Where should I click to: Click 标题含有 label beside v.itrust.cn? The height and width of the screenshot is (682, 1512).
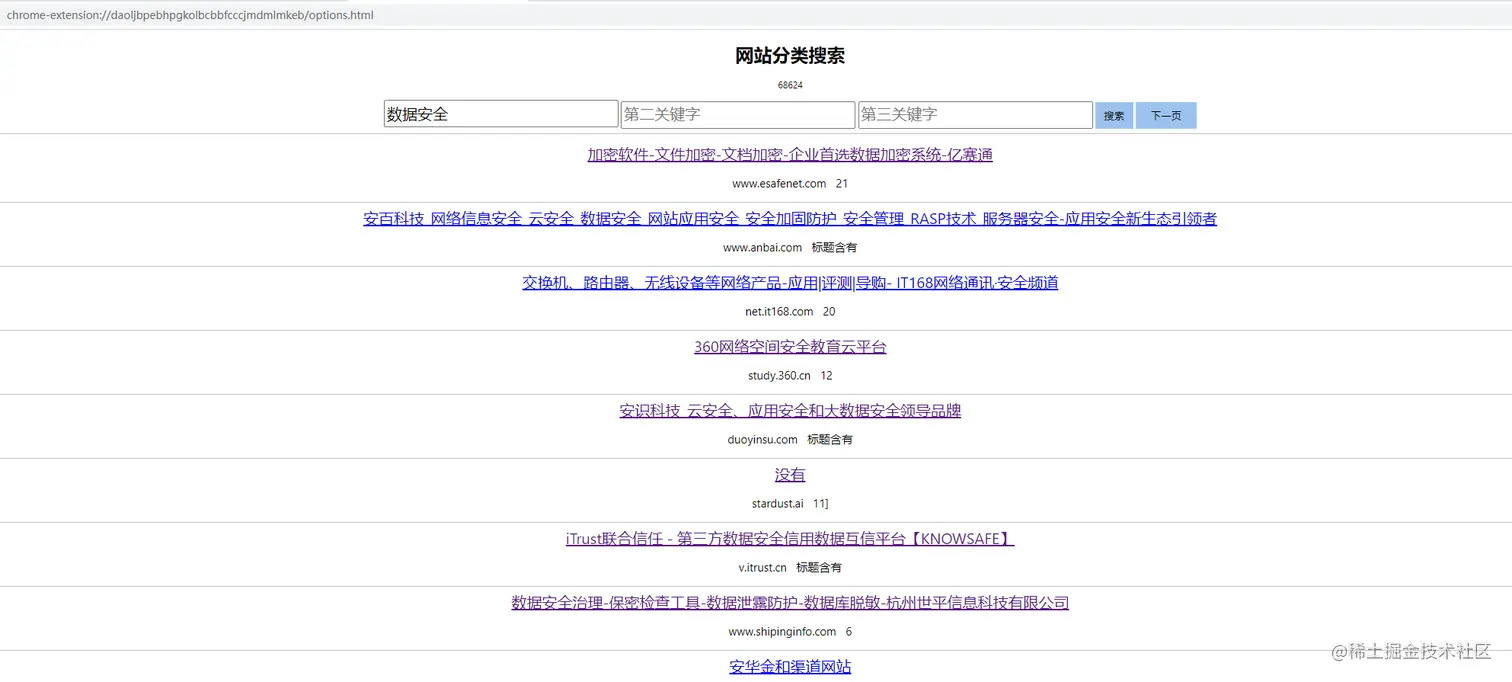tap(819, 568)
